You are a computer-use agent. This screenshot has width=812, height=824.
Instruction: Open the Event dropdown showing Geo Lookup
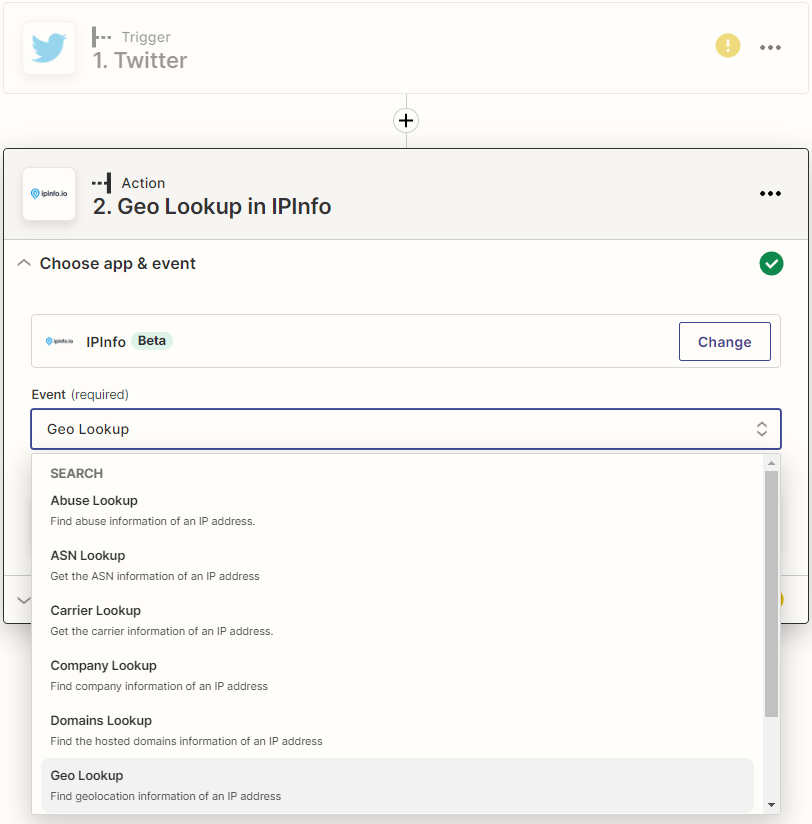pos(406,429)
